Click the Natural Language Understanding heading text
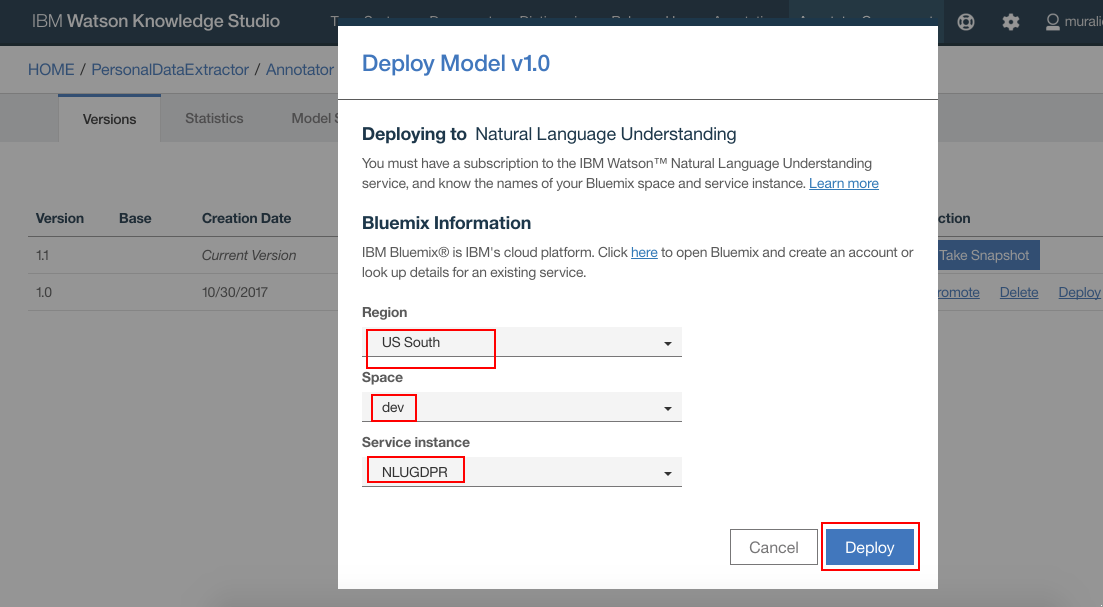 pos(606,134)
